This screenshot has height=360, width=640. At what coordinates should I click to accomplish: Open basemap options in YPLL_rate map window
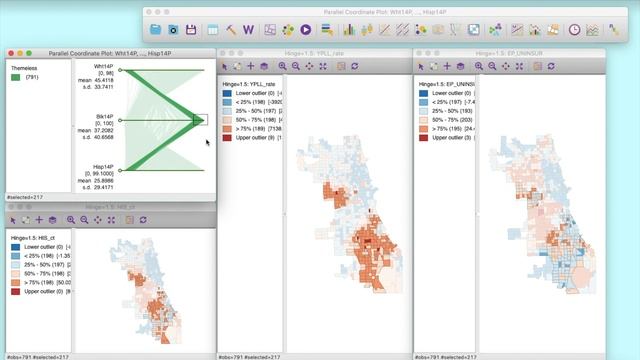point(341,66)
